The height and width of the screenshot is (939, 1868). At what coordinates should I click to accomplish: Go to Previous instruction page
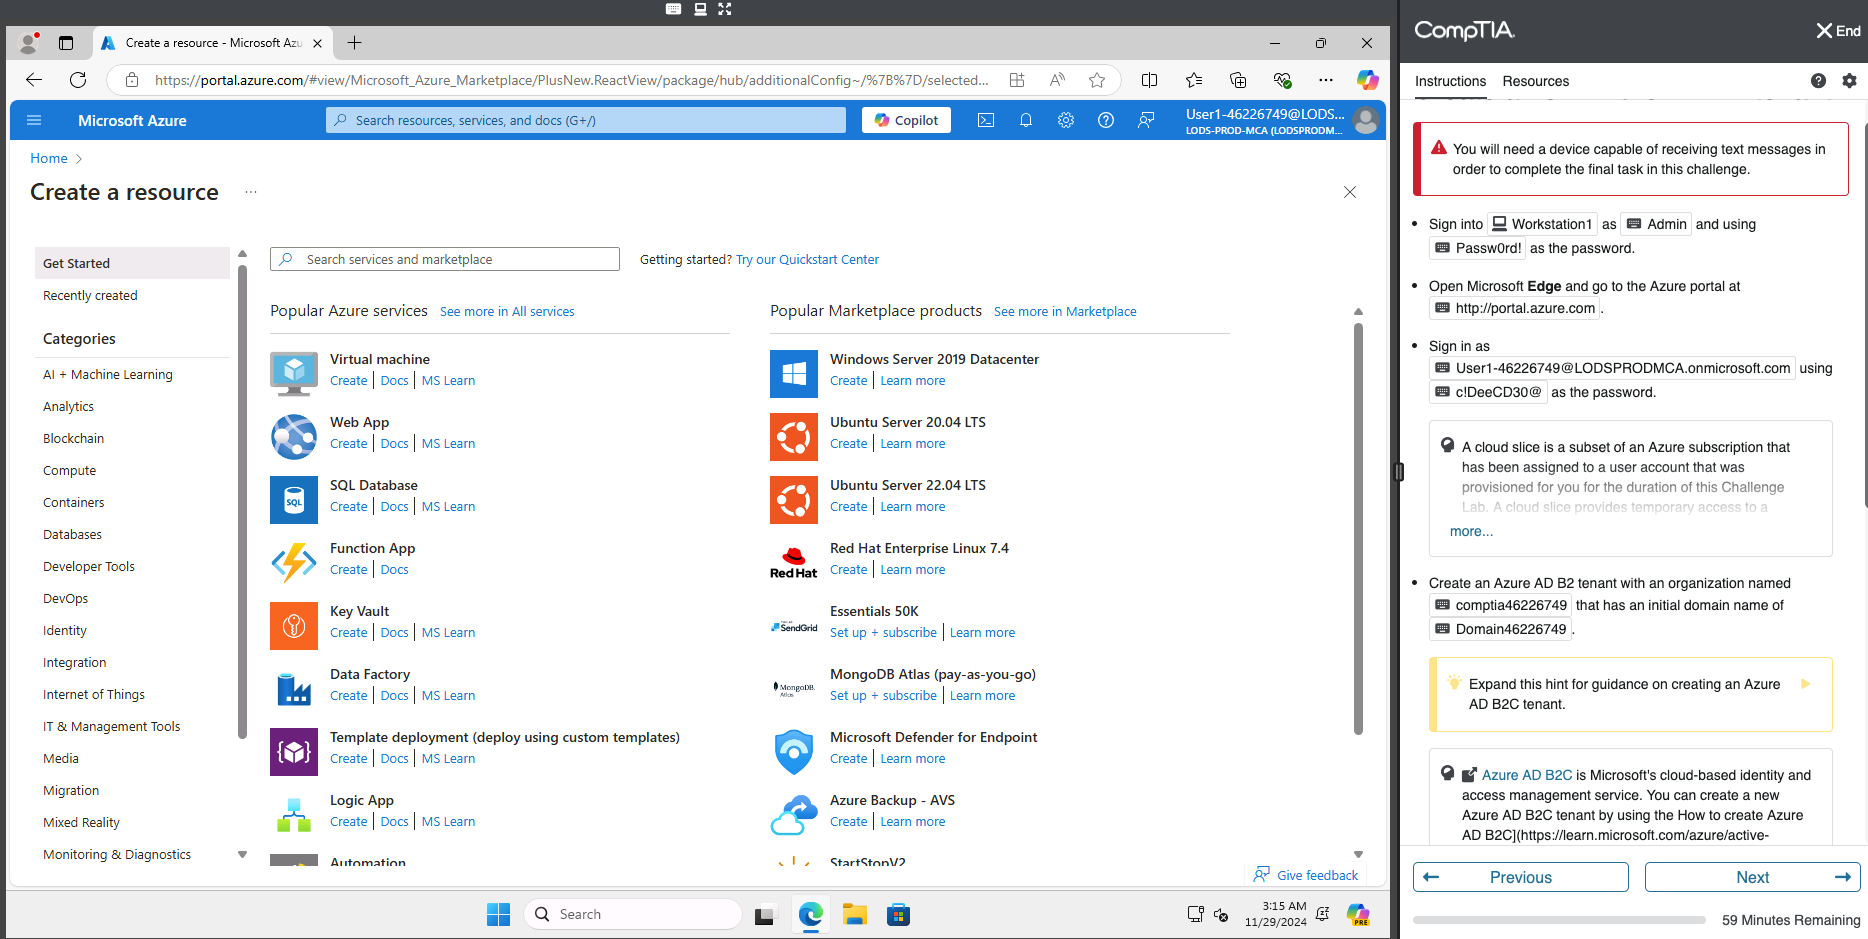tap(1520, 877)
